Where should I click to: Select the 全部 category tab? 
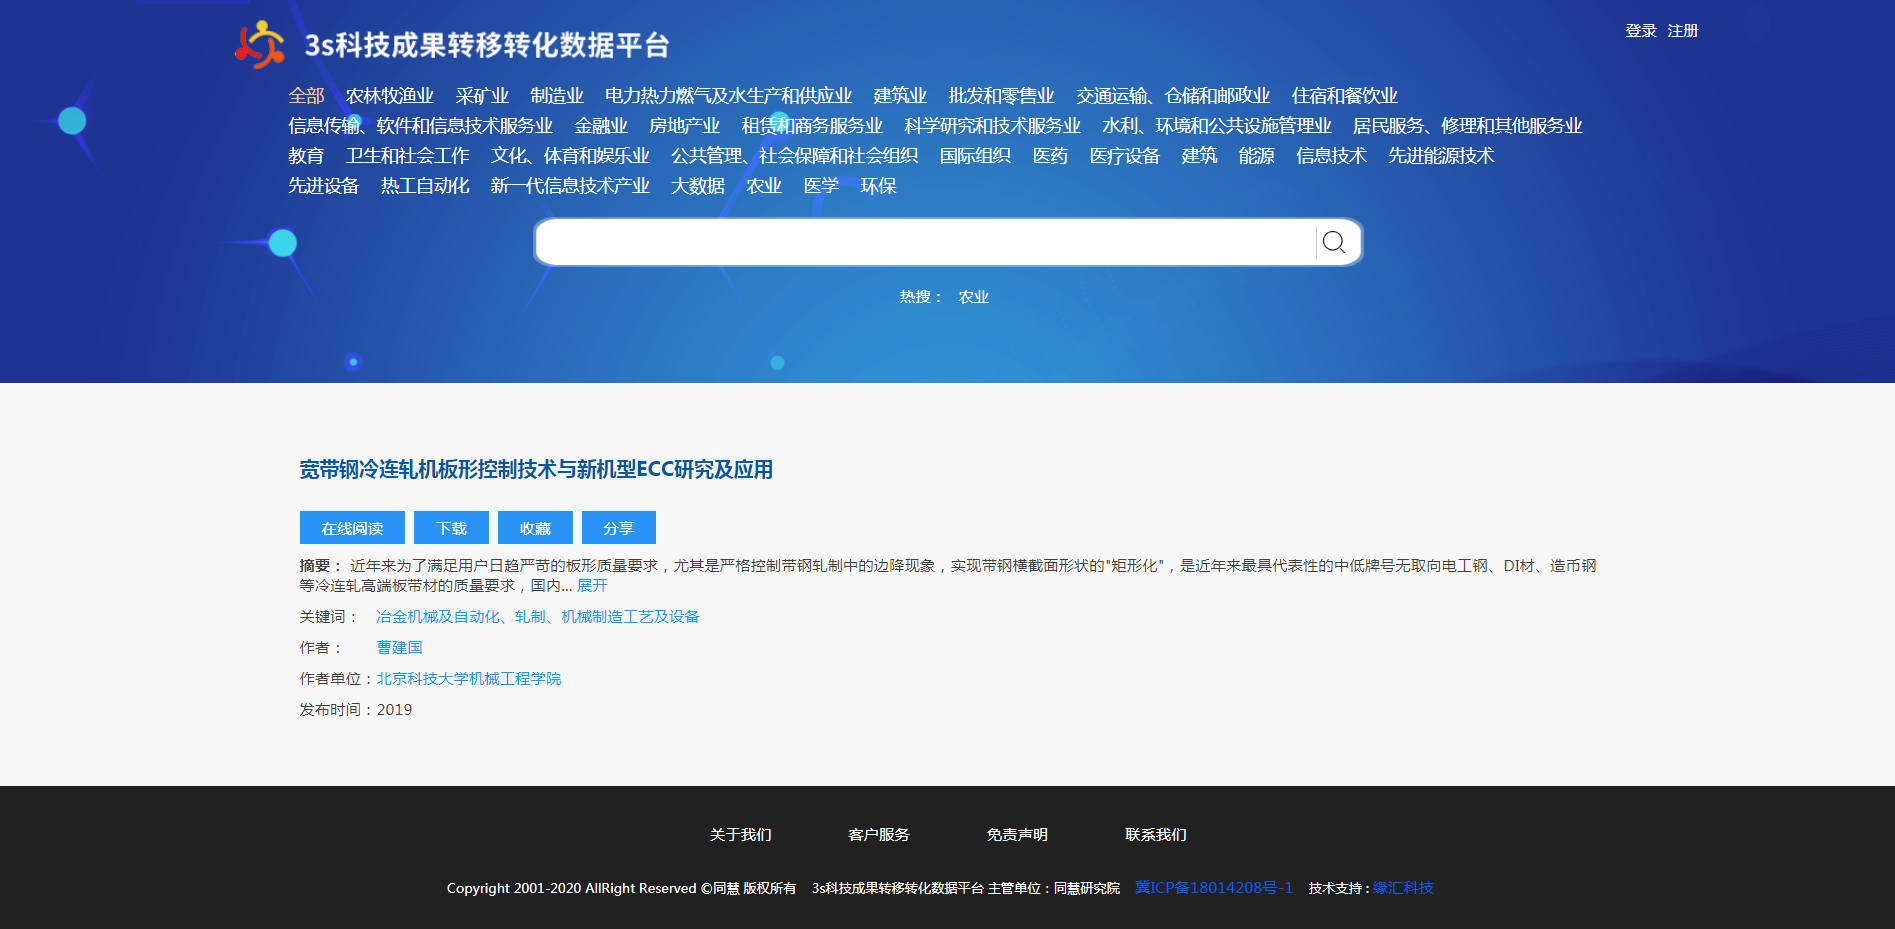click(306, 96)
